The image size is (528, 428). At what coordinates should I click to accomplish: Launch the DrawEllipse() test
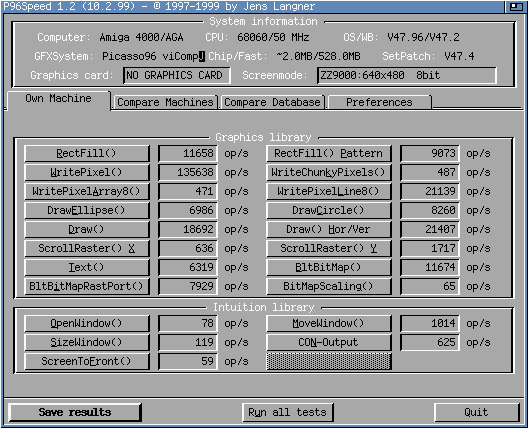click(87, 210)
